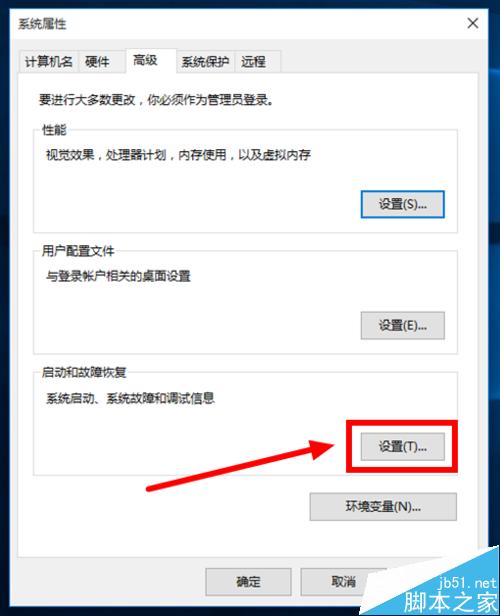
Task: Click the 与登录帐户相关的桌面设置 description
Action: (x=118, y=276)
